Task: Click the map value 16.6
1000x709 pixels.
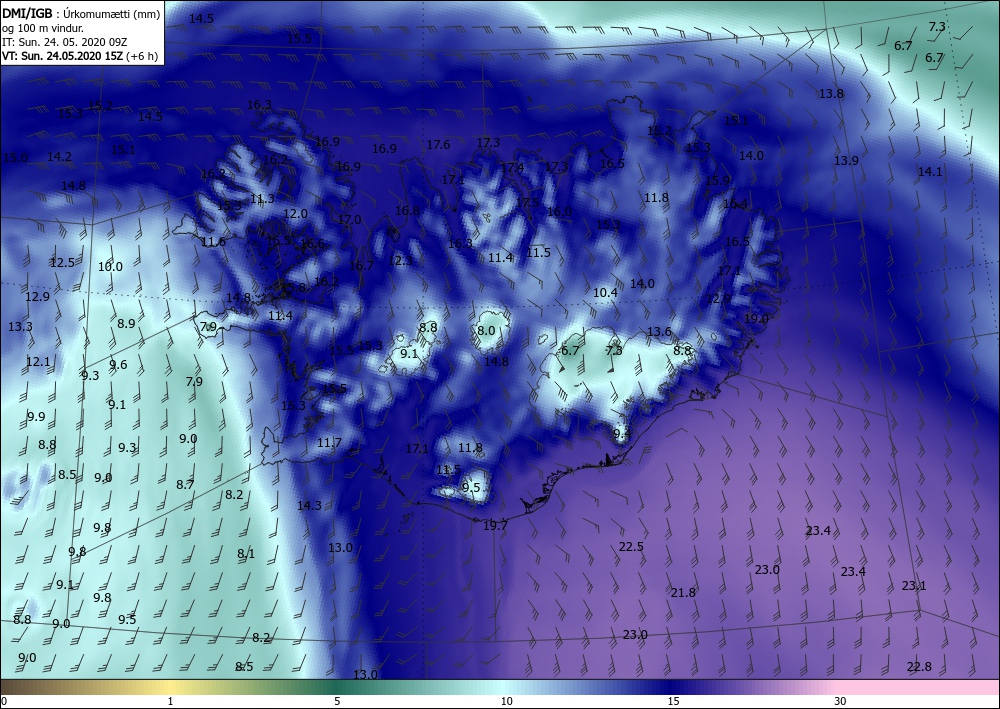Action: [x=312, y=244]
